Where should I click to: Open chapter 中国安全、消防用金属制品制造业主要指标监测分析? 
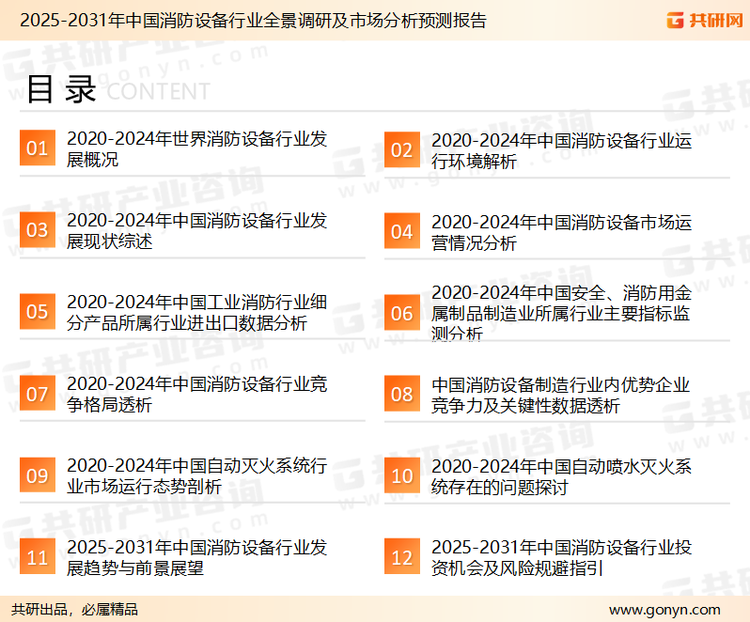point(561,312)
